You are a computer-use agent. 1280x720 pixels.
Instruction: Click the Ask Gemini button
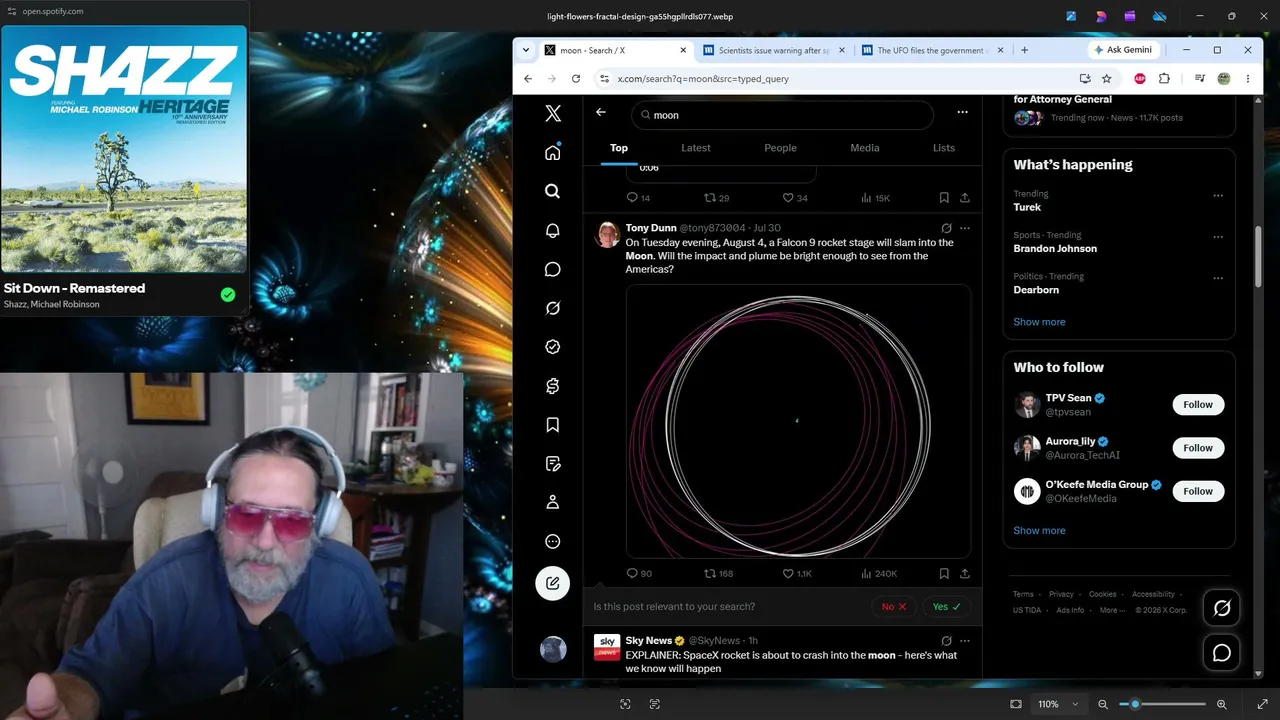[x=1123, y=50]
